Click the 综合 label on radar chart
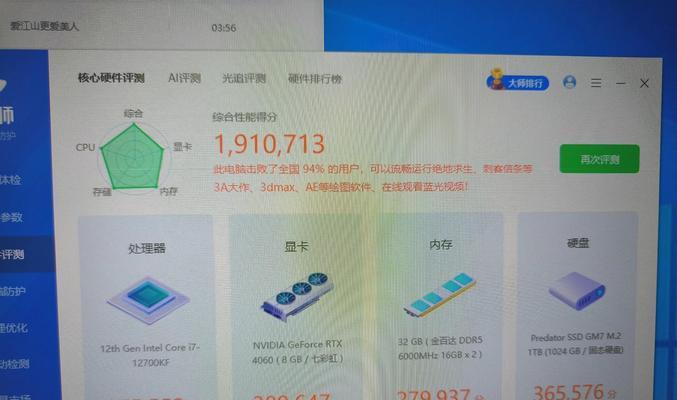This screenshot has width=677, height=400. point(133,113)
